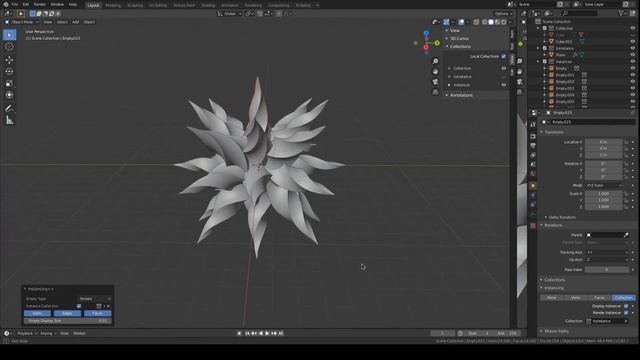The image size is (640, 360).
Task: Toggle the Display Instancer checkbox
Action: pyautogui.click(x=626, y=306)
